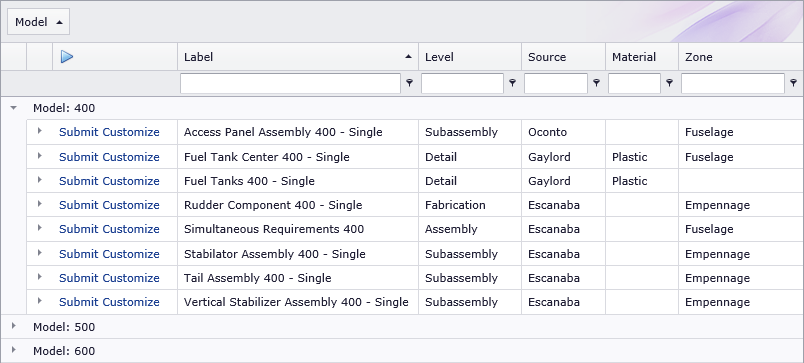Click Submit on Access Panel Assembly 400 row

click(79, 132)
